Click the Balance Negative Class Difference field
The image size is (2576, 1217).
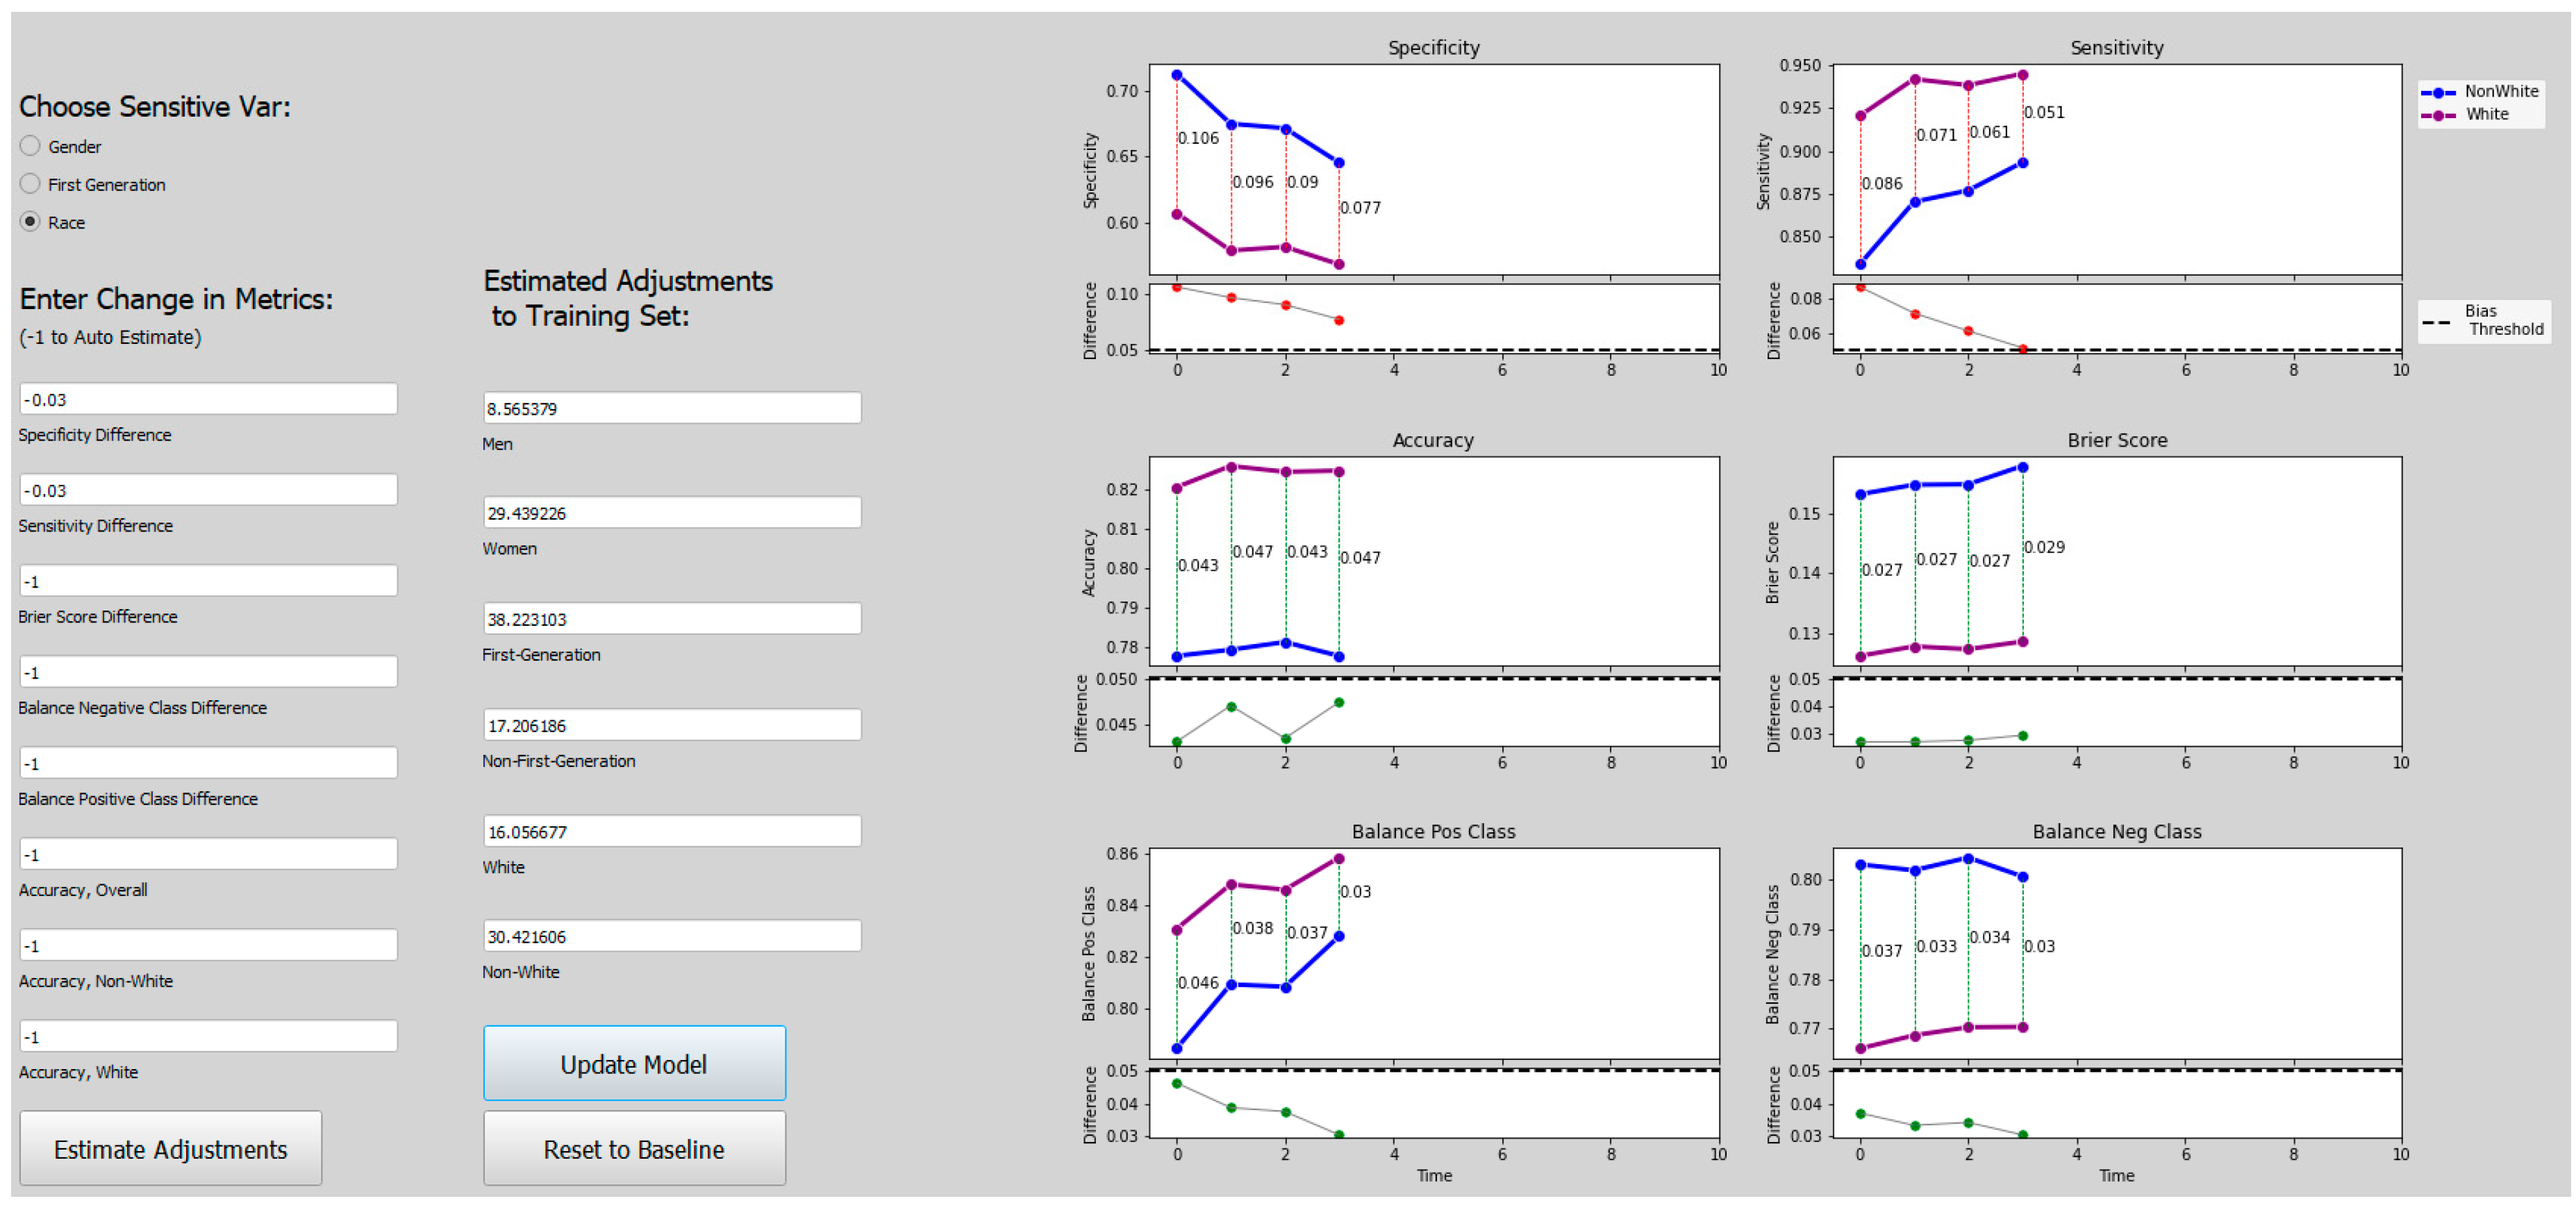click(208, 672)
